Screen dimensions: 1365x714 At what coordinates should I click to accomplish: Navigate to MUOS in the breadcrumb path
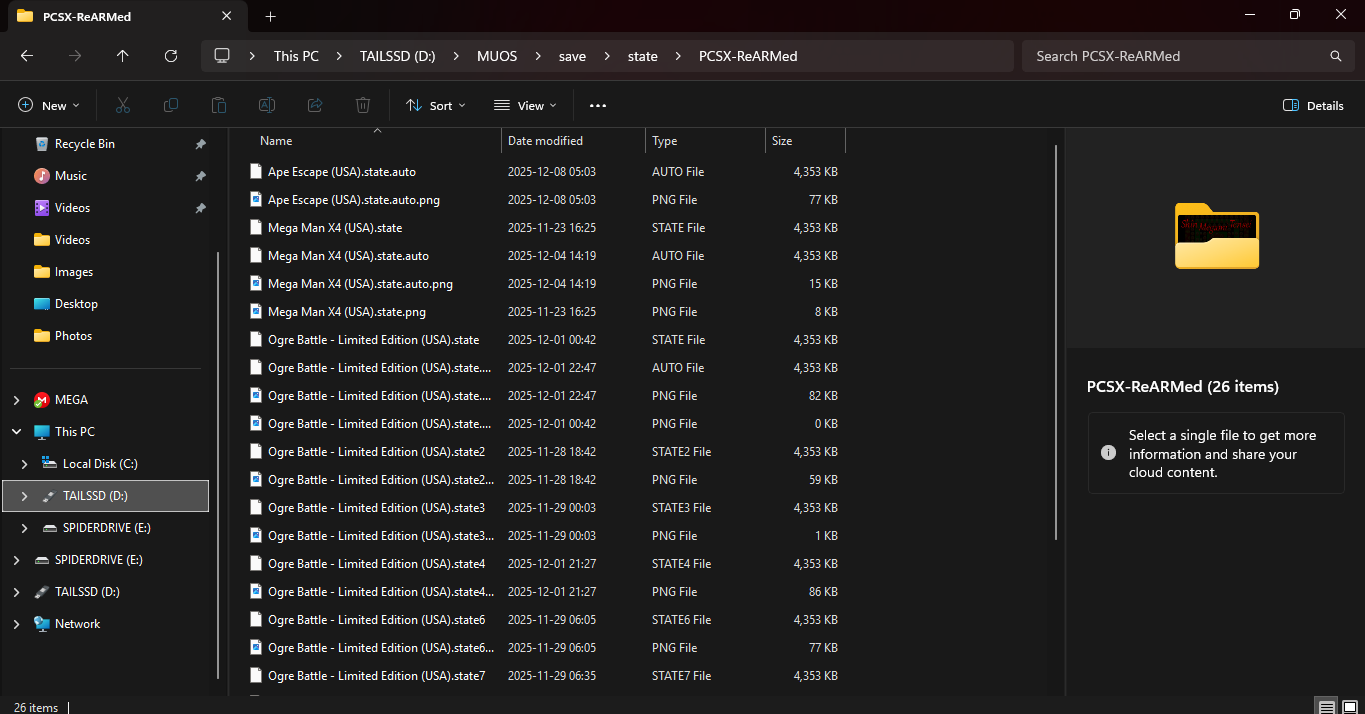497,56
